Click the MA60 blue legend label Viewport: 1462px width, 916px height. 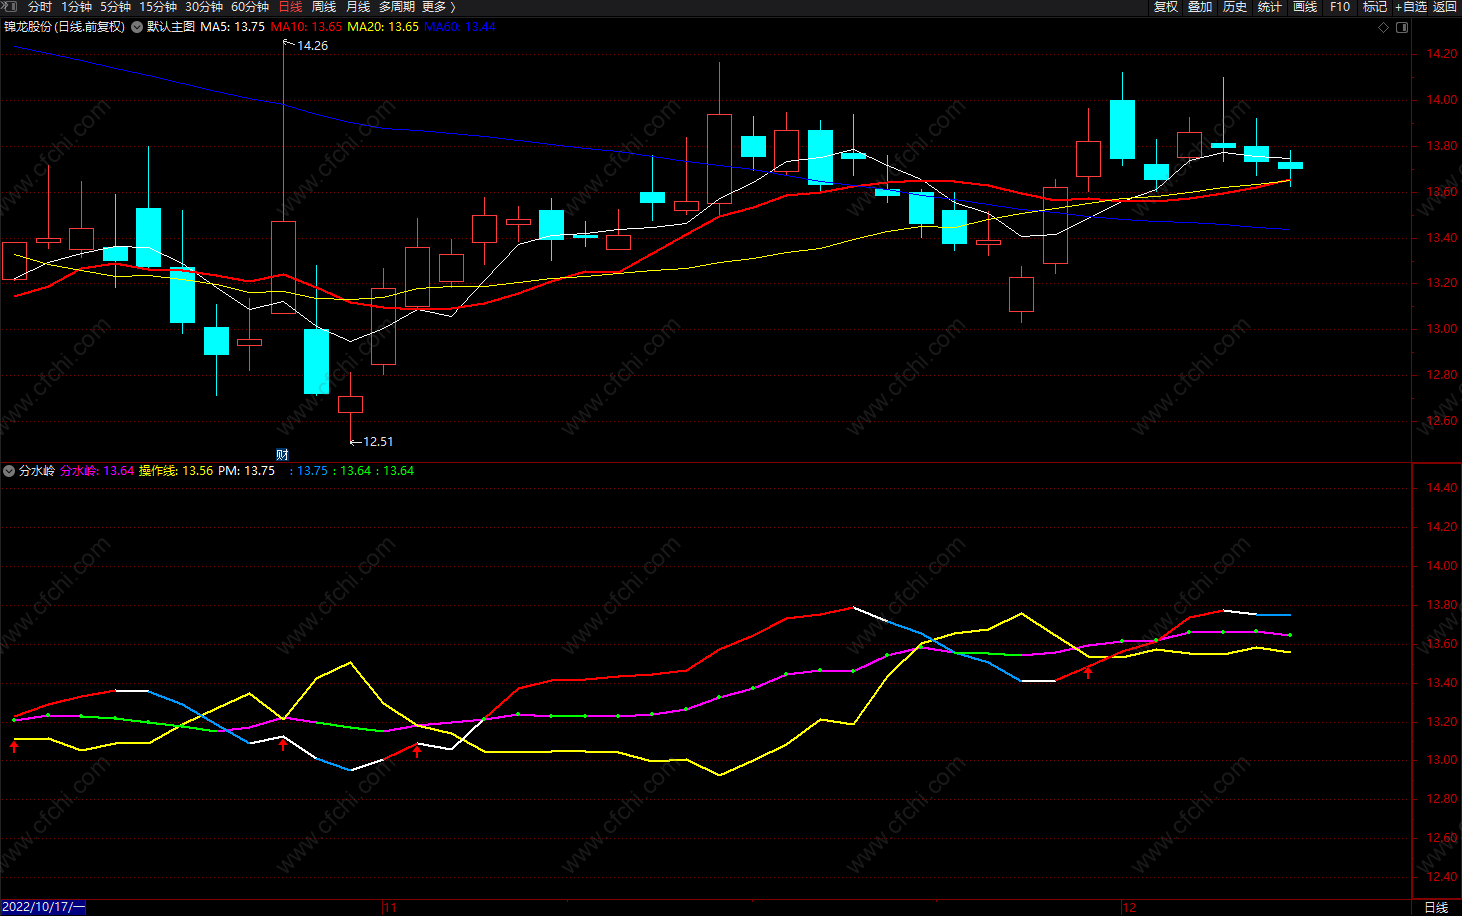tap(459, 27)
